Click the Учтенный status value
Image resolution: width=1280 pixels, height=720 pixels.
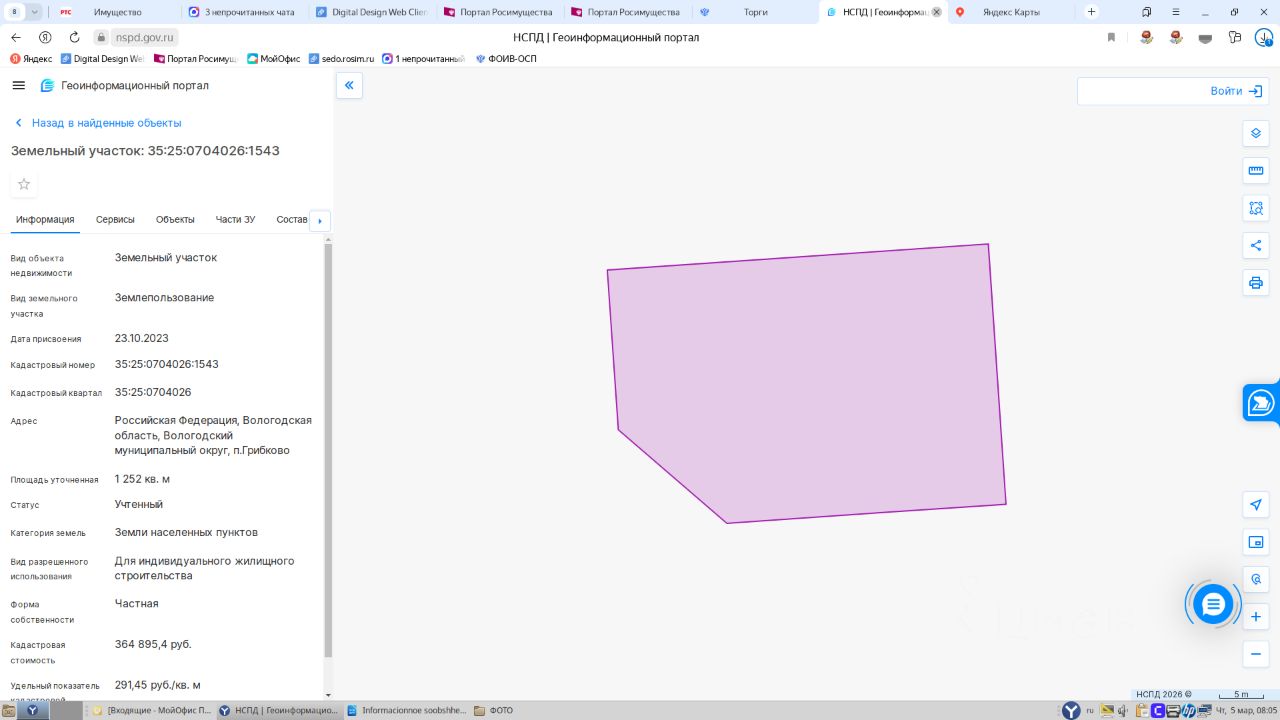pyautogui.click(x=139, y=504)
